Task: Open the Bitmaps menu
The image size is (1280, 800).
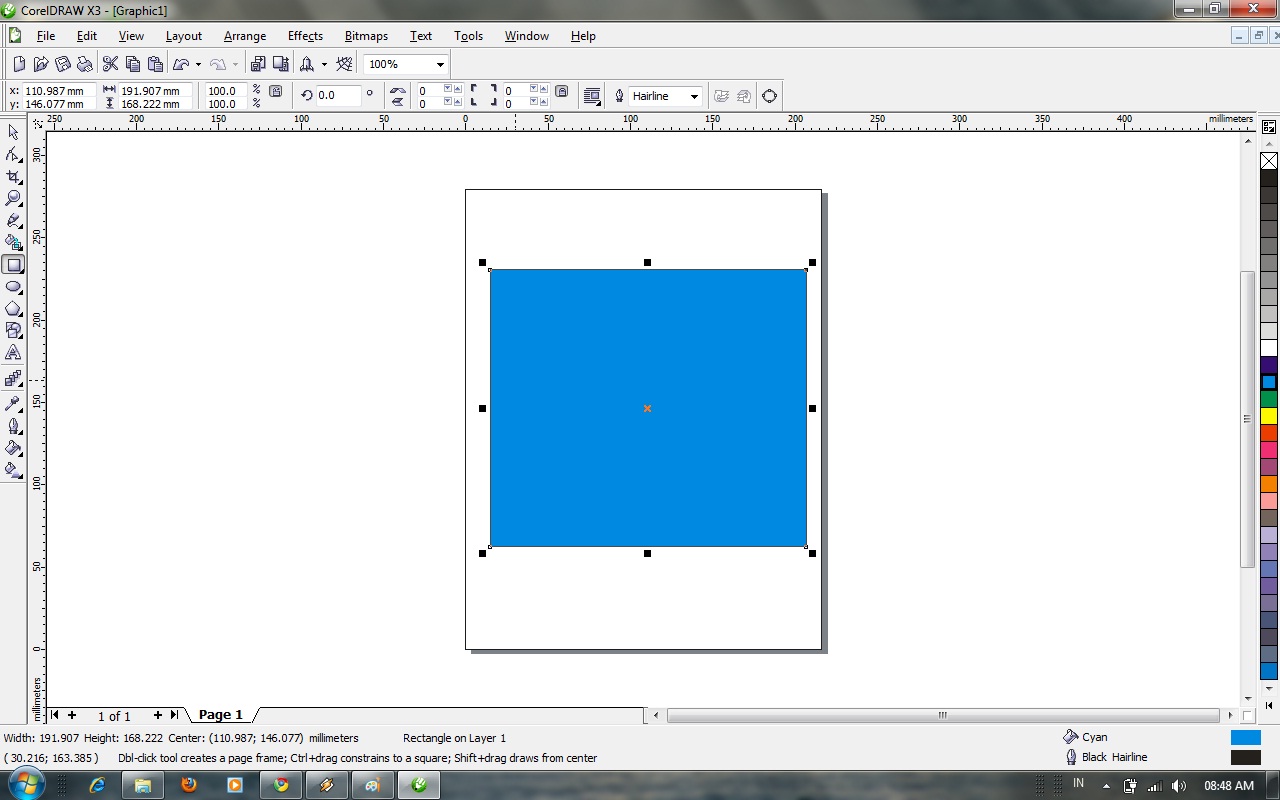Action: pos(366,36)
